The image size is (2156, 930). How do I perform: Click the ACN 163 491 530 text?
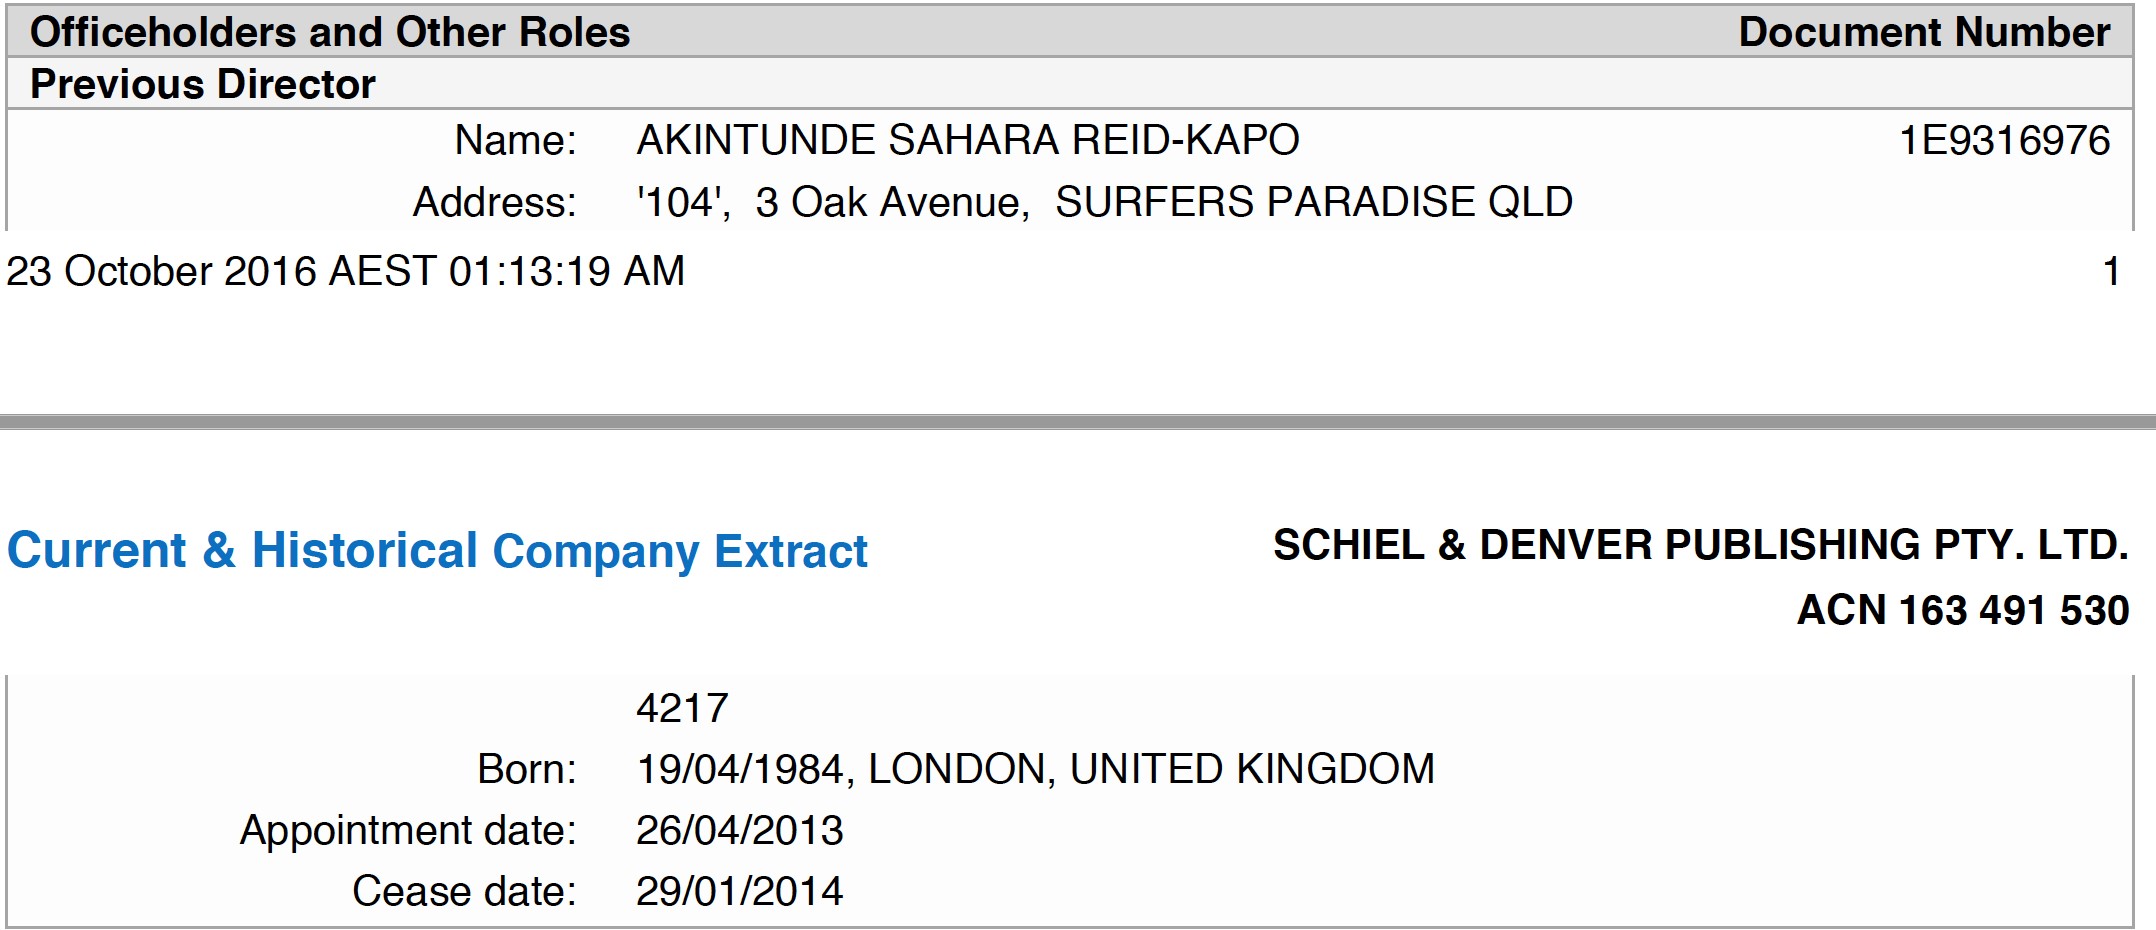pos(1963,610)
